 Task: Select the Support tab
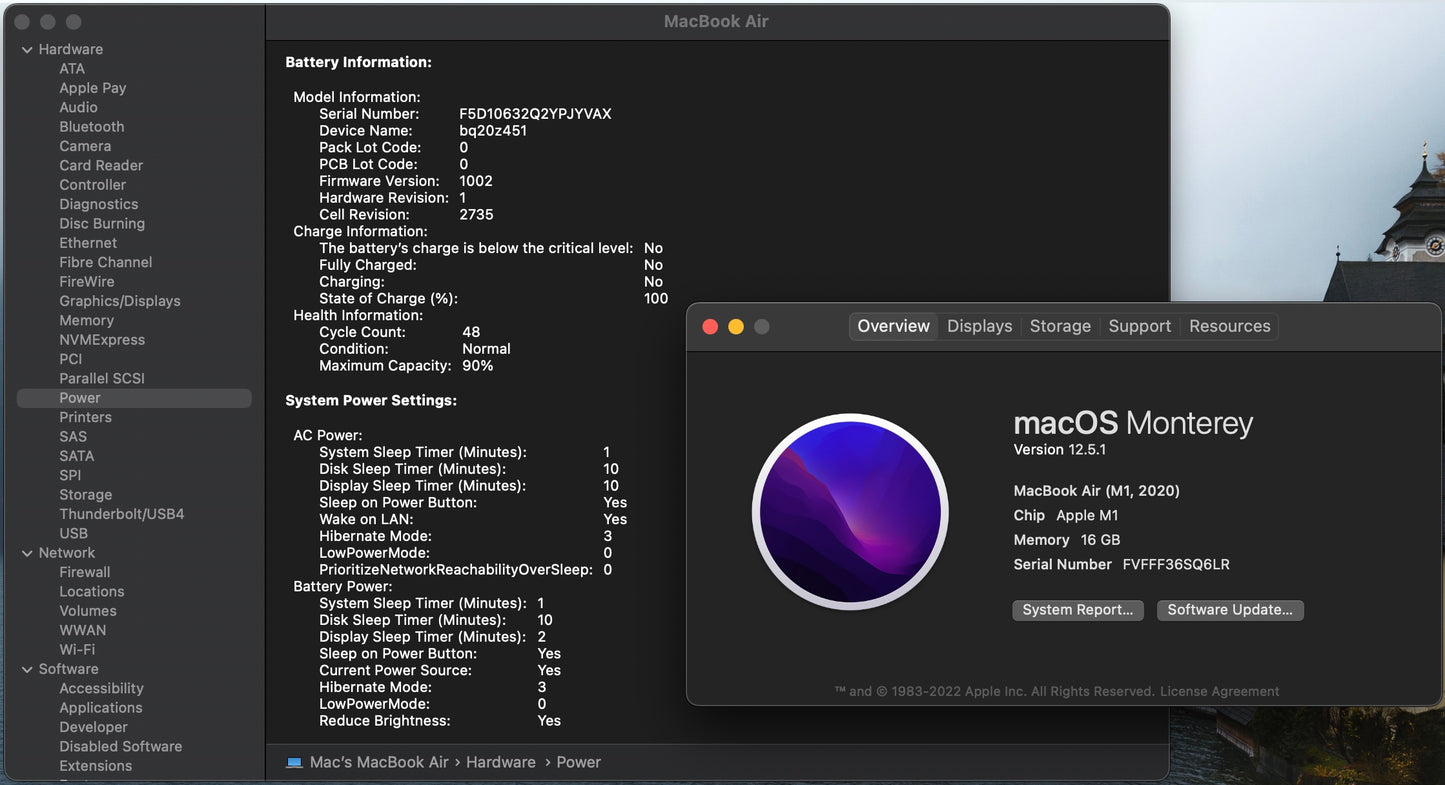coord(1139,326)
